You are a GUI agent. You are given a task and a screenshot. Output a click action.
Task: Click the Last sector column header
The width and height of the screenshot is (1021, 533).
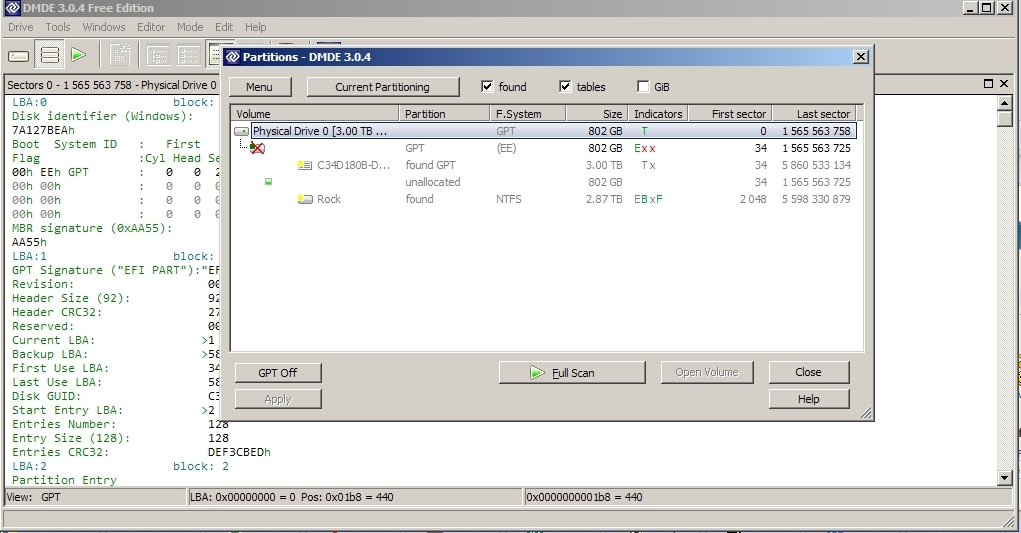point(814,114)
